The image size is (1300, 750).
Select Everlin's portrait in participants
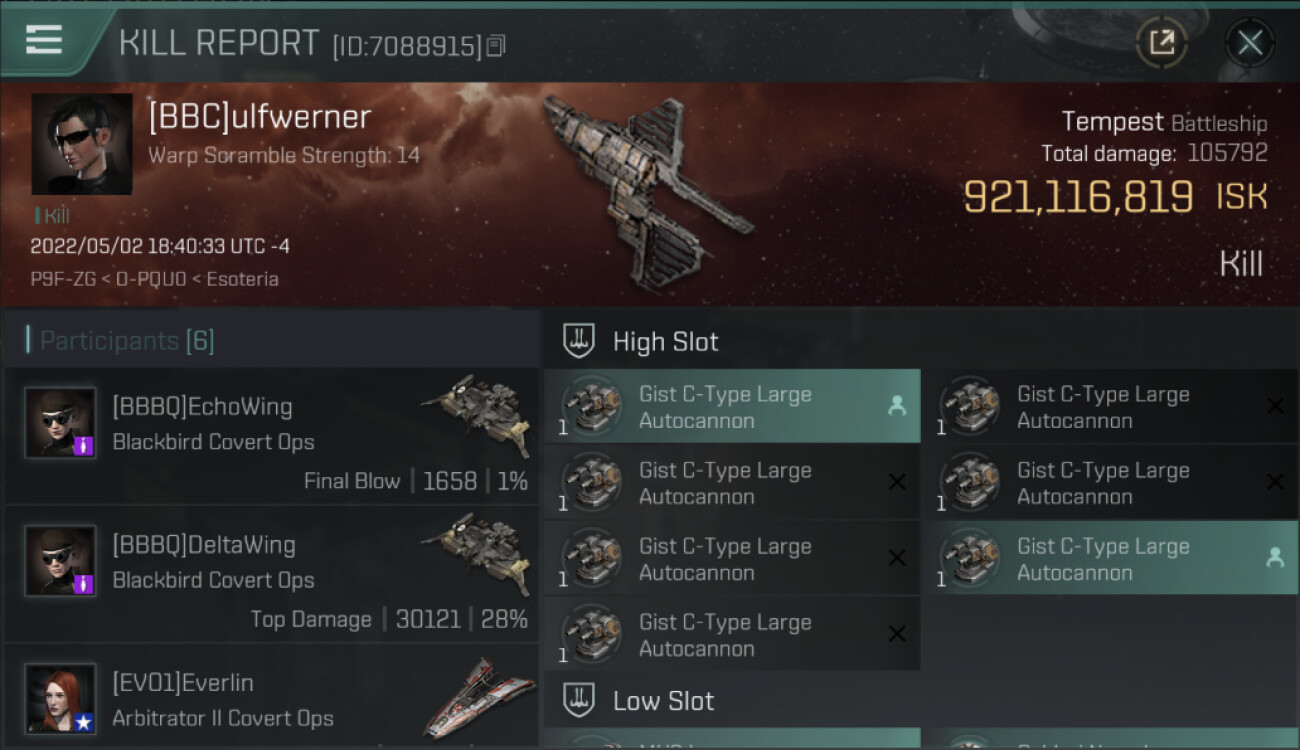(x=60, y=699)
